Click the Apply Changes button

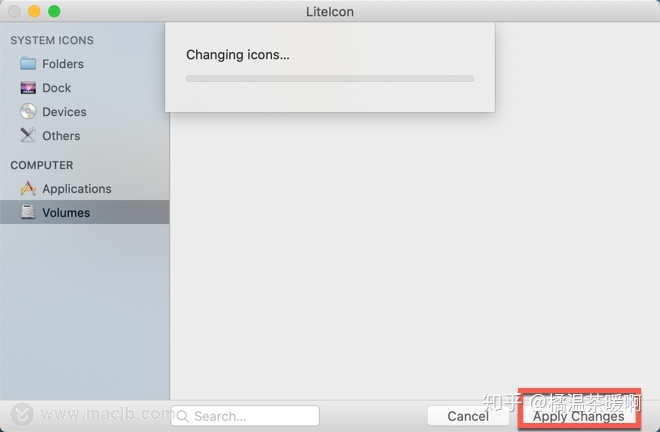(579, 416)
